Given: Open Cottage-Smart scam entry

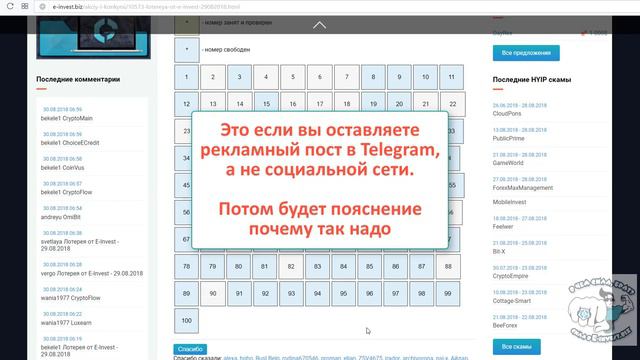Looking at the screenshot, I should coord(512,301).
